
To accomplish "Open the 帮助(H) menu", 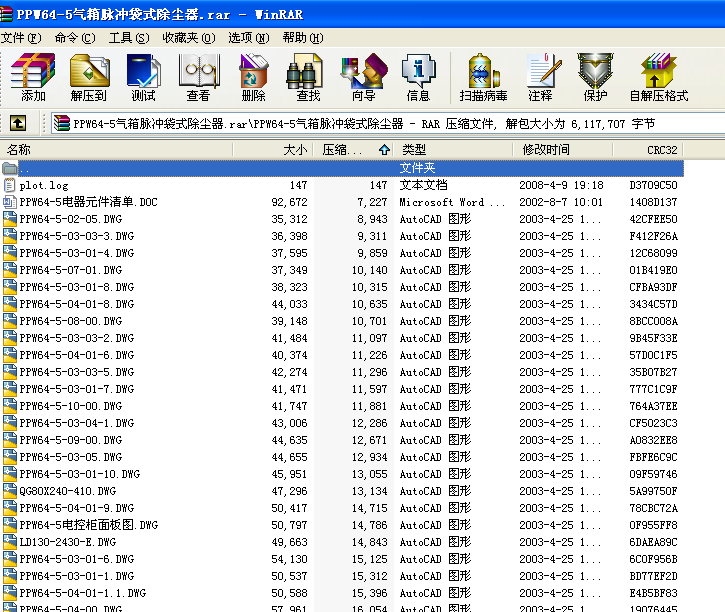I will [303, 38].
